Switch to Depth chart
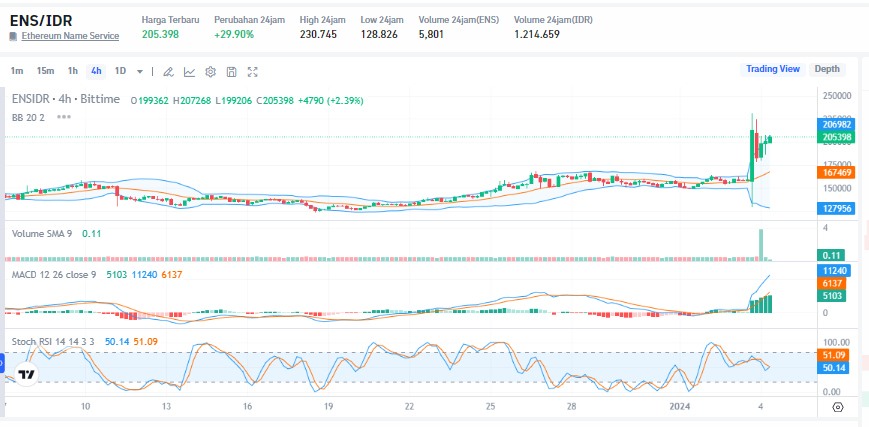Screen dimensions: 869x427 pos(827,69)
